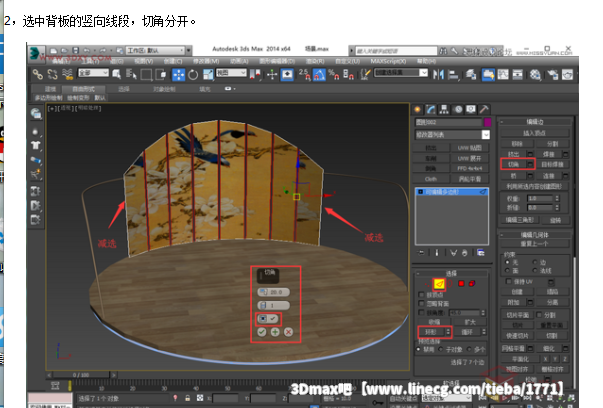Toggle the Percent Snap icon
This screenshot has width=603, height=408.
click(x=333, y=74)
